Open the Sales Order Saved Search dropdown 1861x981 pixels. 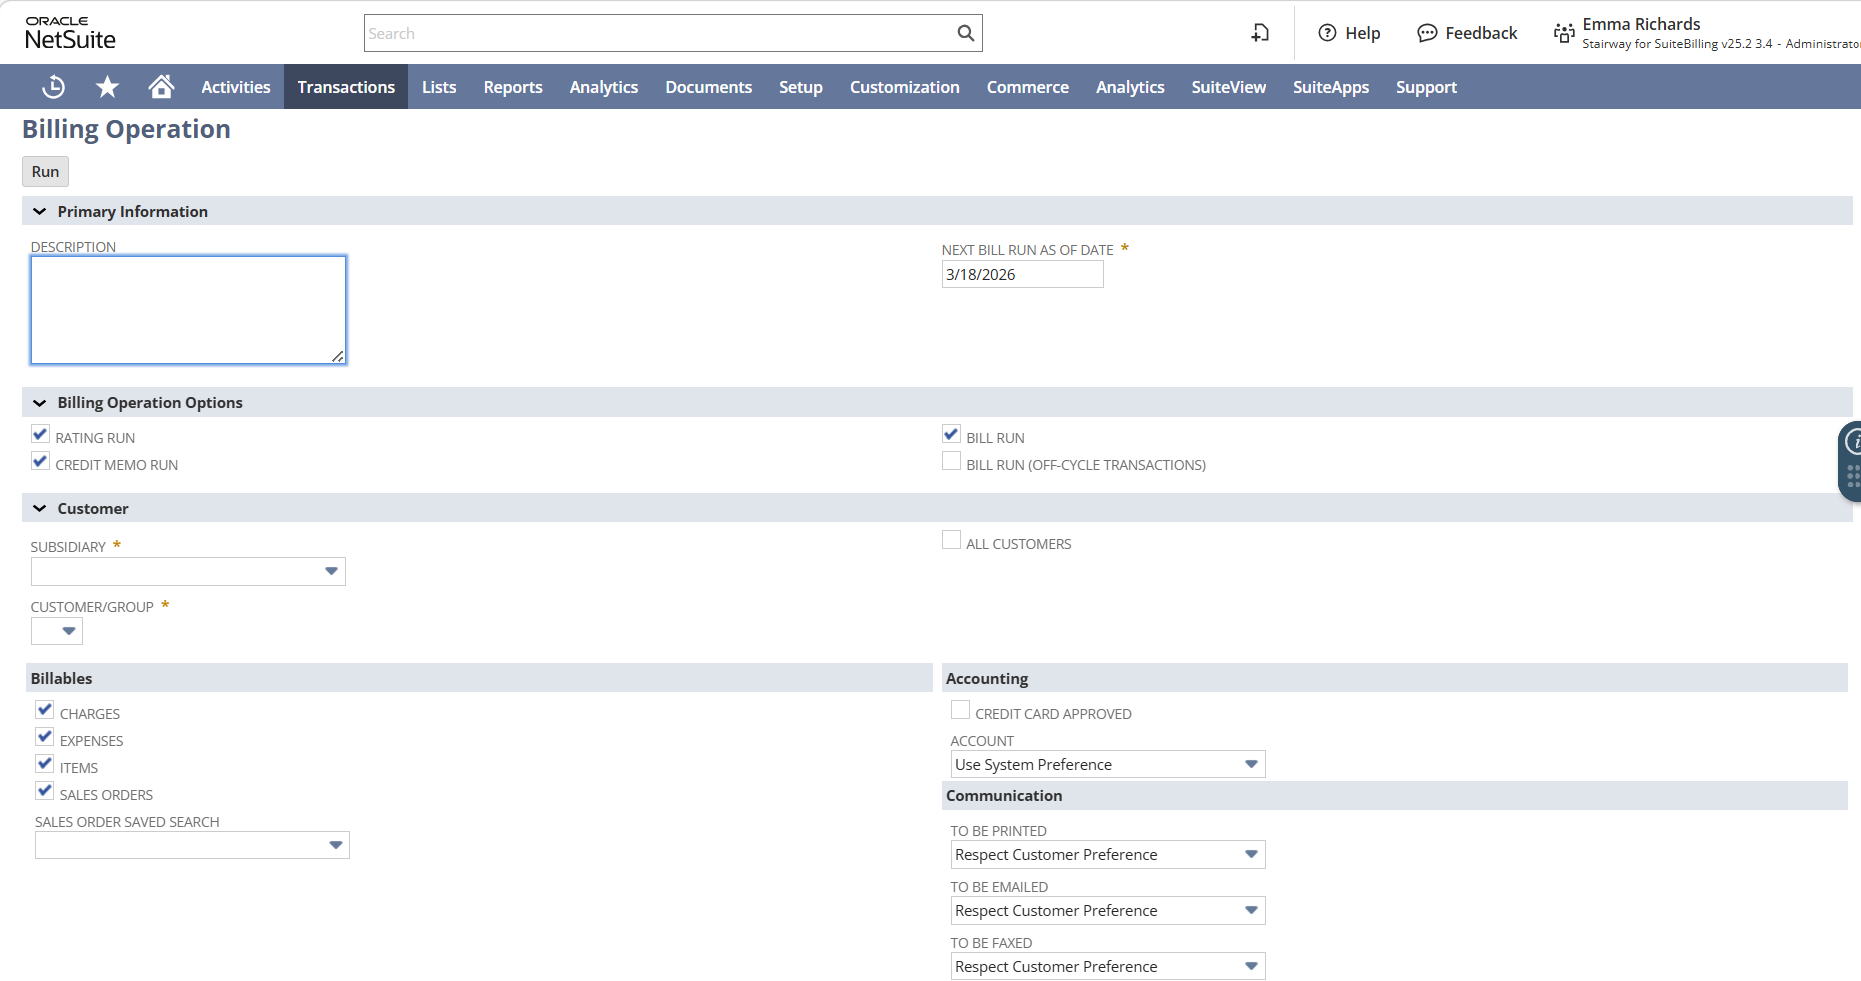coord(335,845)
